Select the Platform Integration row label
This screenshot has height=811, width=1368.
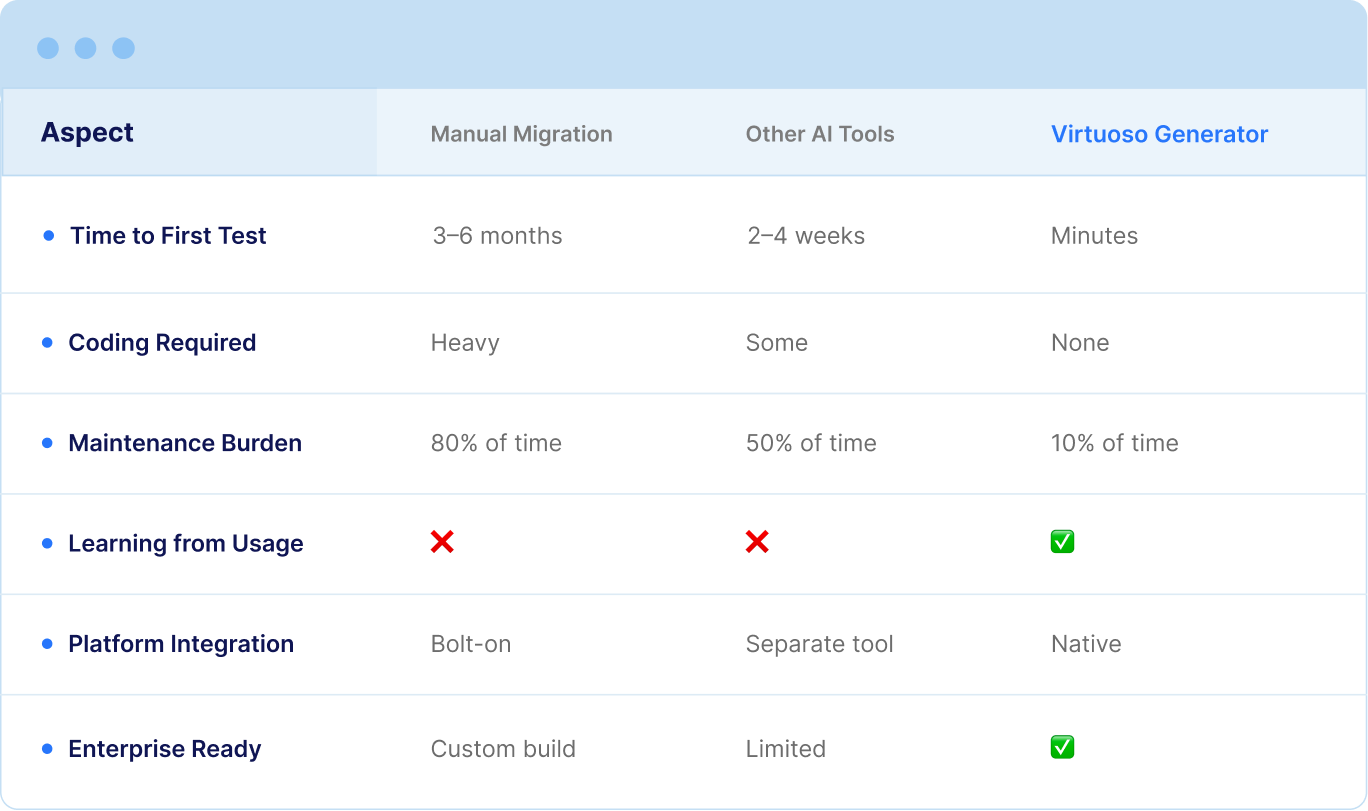click(x=181, y=644)
